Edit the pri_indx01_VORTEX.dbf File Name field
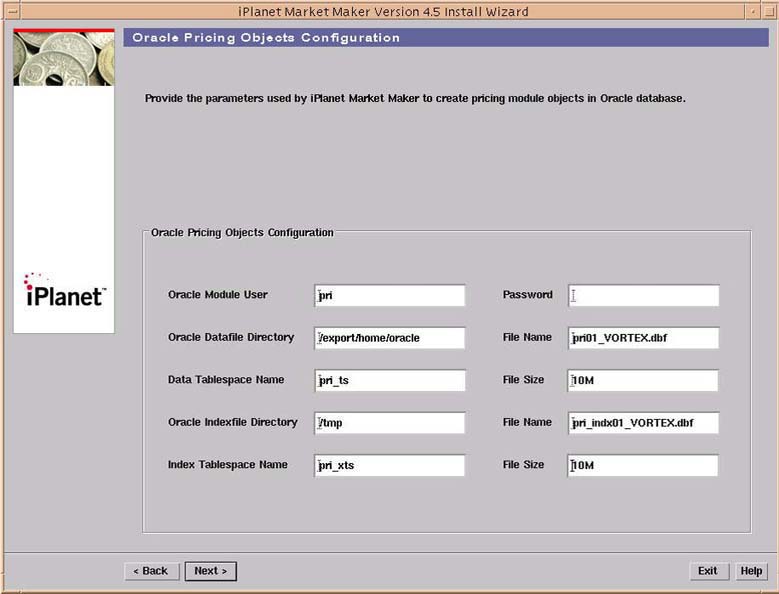The height and width of the screenshot is (594, 779). [643, 423]
